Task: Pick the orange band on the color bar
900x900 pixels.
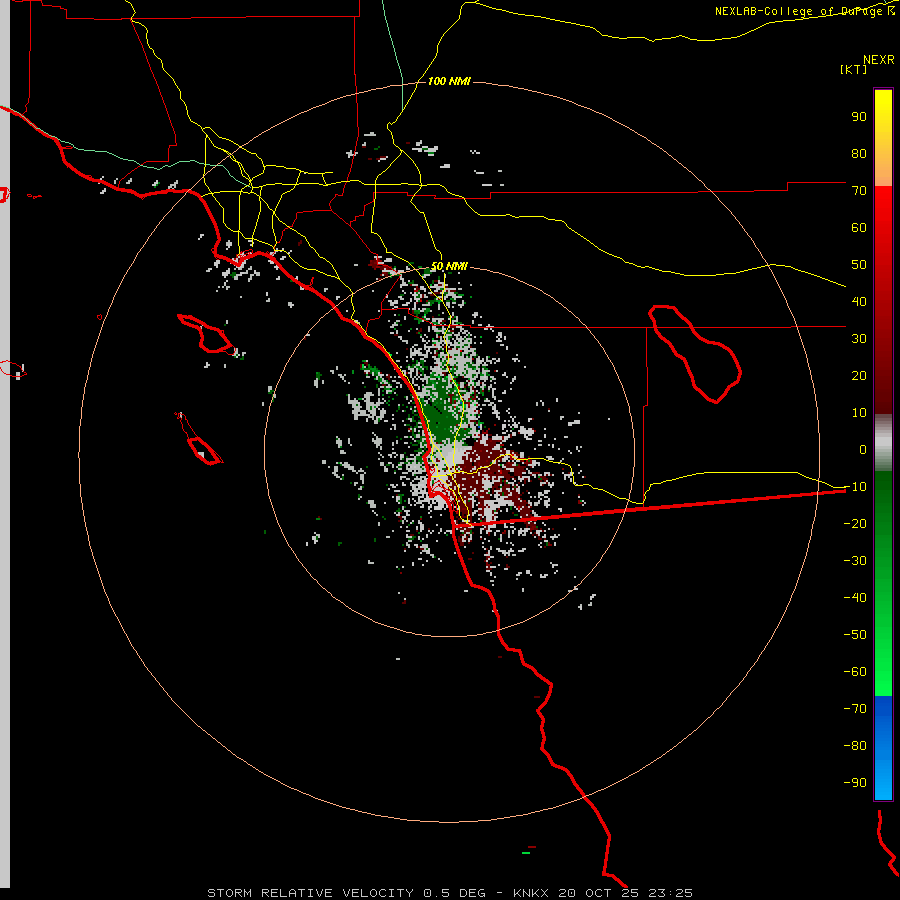Action: 883,166
